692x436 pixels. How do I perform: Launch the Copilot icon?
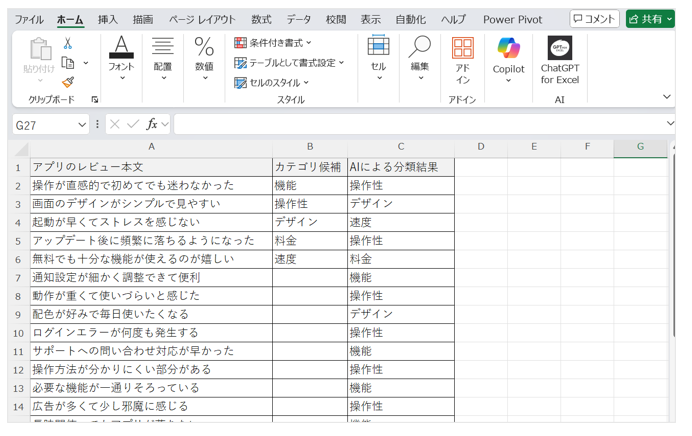coord(508,48)
